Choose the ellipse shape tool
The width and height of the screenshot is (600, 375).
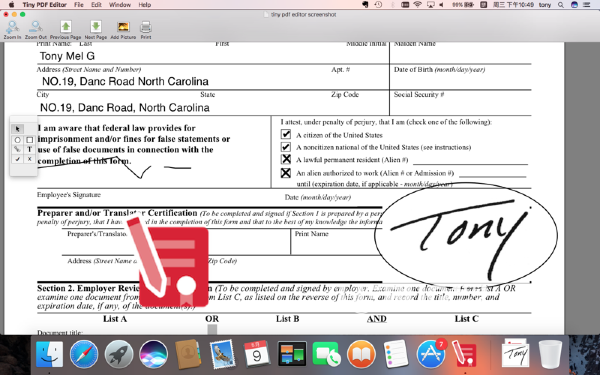click(x=17, y=140)
